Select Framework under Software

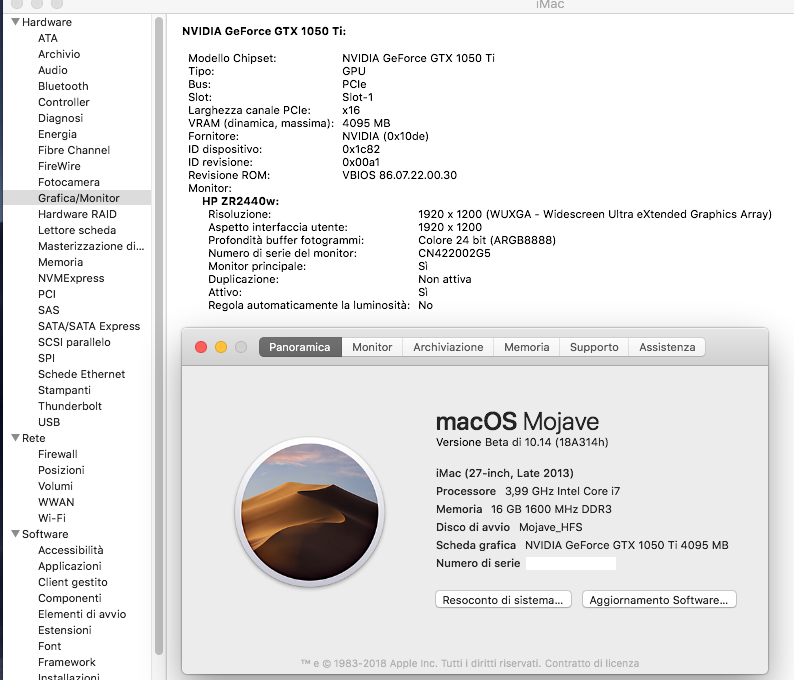[66, 662]
